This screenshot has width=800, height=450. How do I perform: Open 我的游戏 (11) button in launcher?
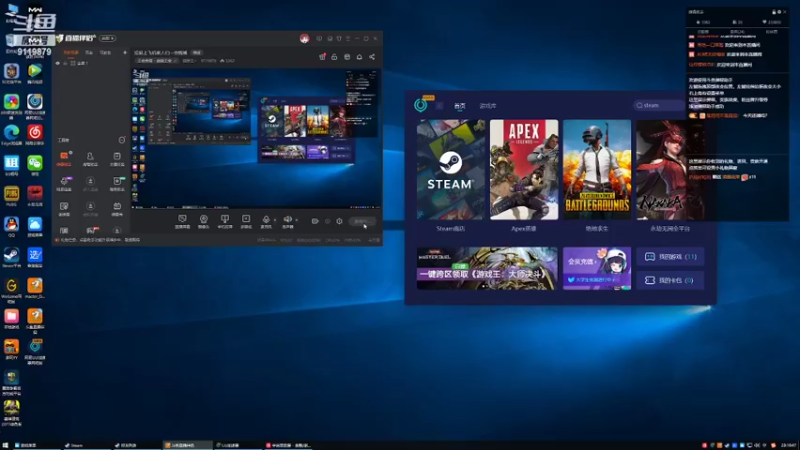tap(670, 257)
